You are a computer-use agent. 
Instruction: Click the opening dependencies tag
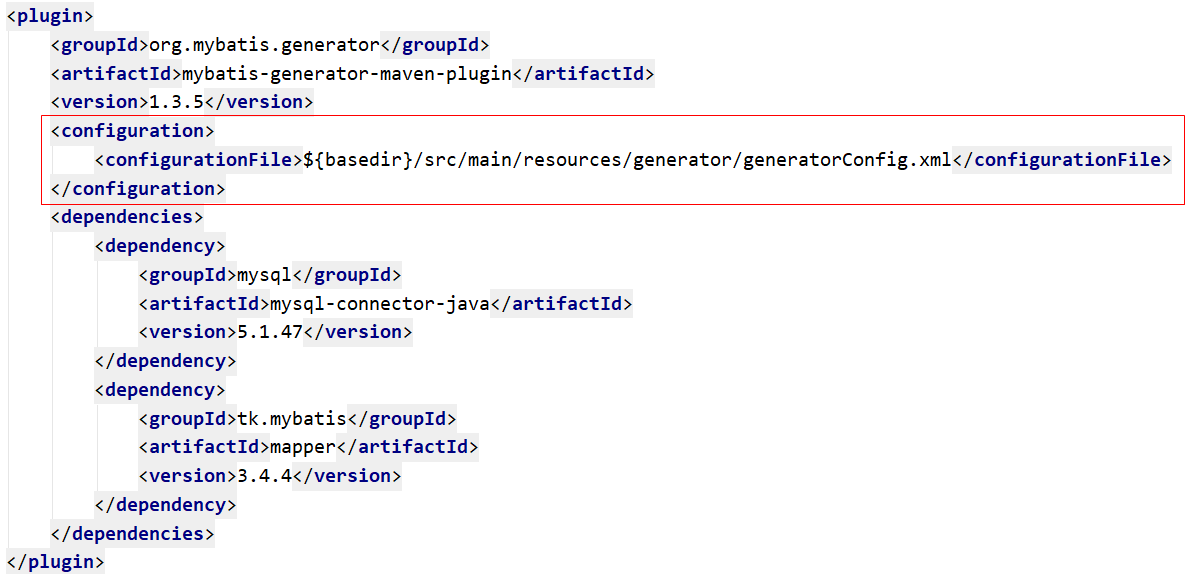tap(127, 218)
